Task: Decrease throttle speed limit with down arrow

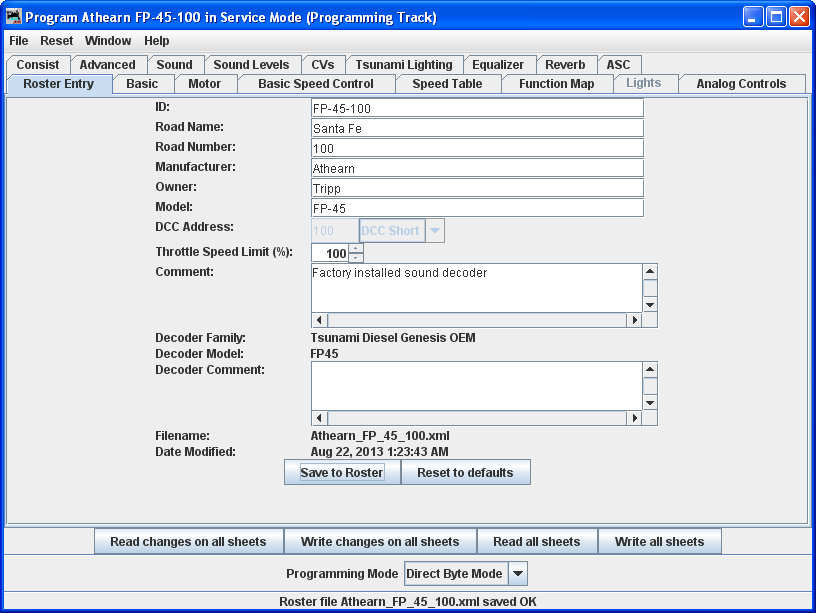Action: pos(356,258)
